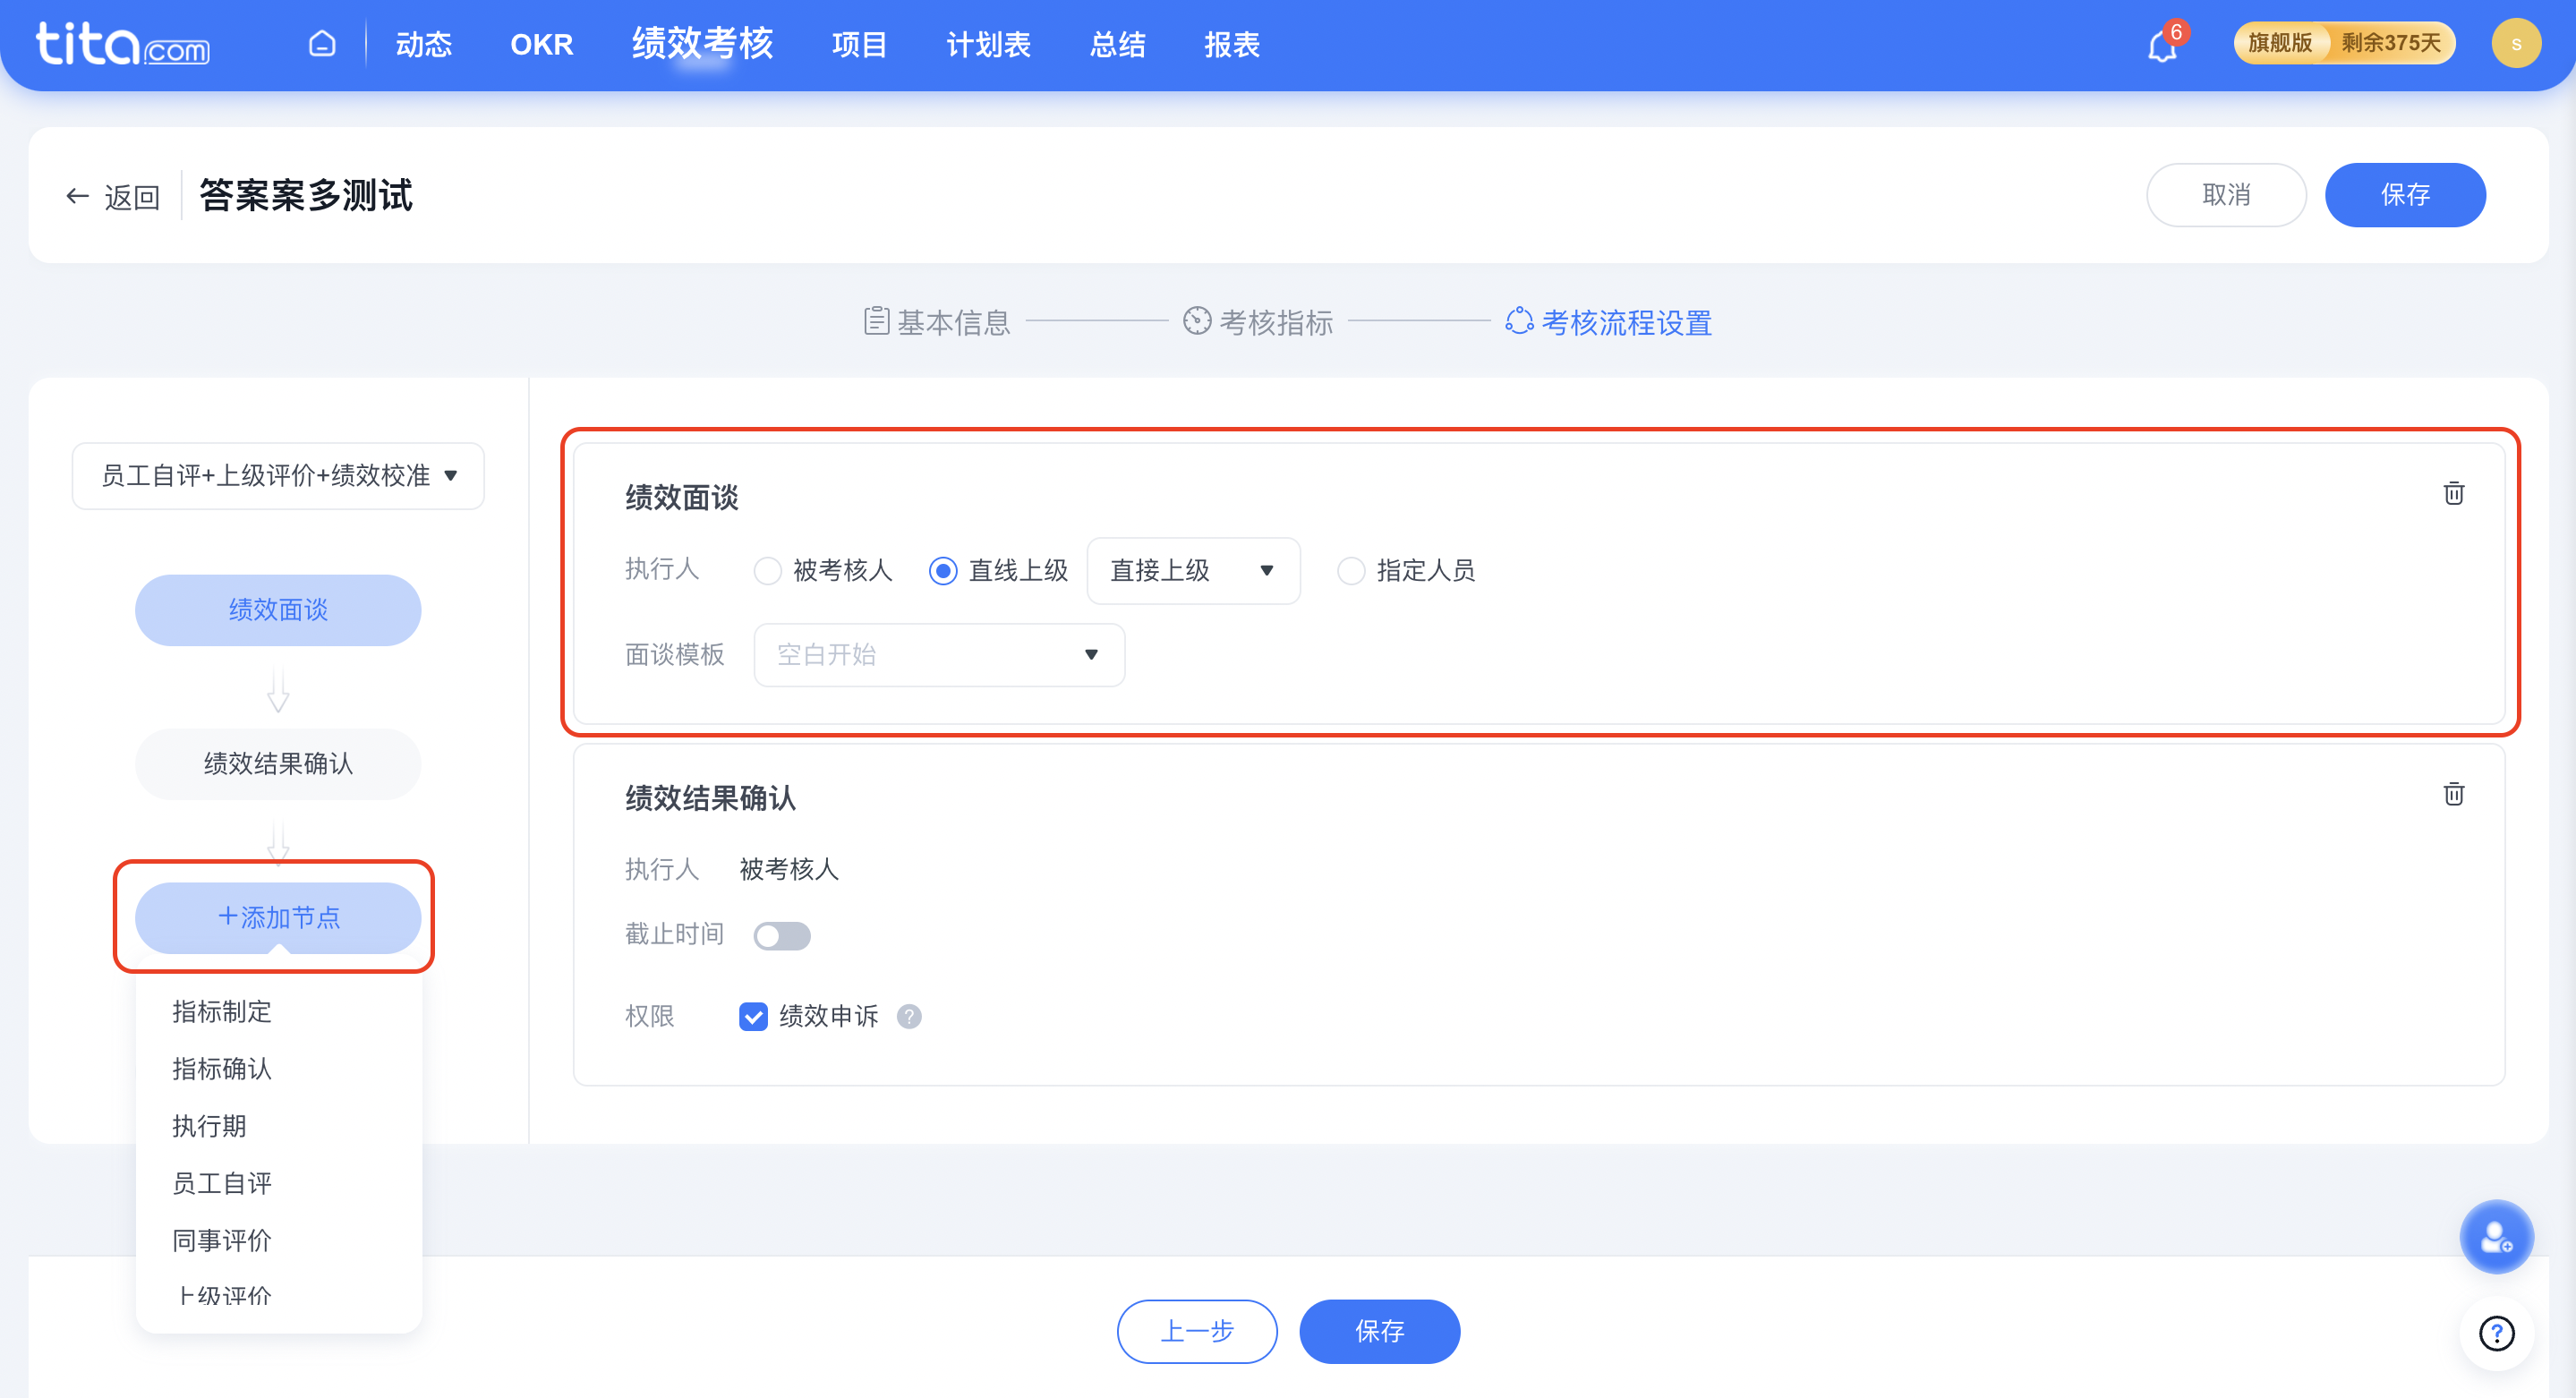Click the 考核流程设置 step label
Image resolution: width=2576 pixels, height=1398 pixels.
1627,322
